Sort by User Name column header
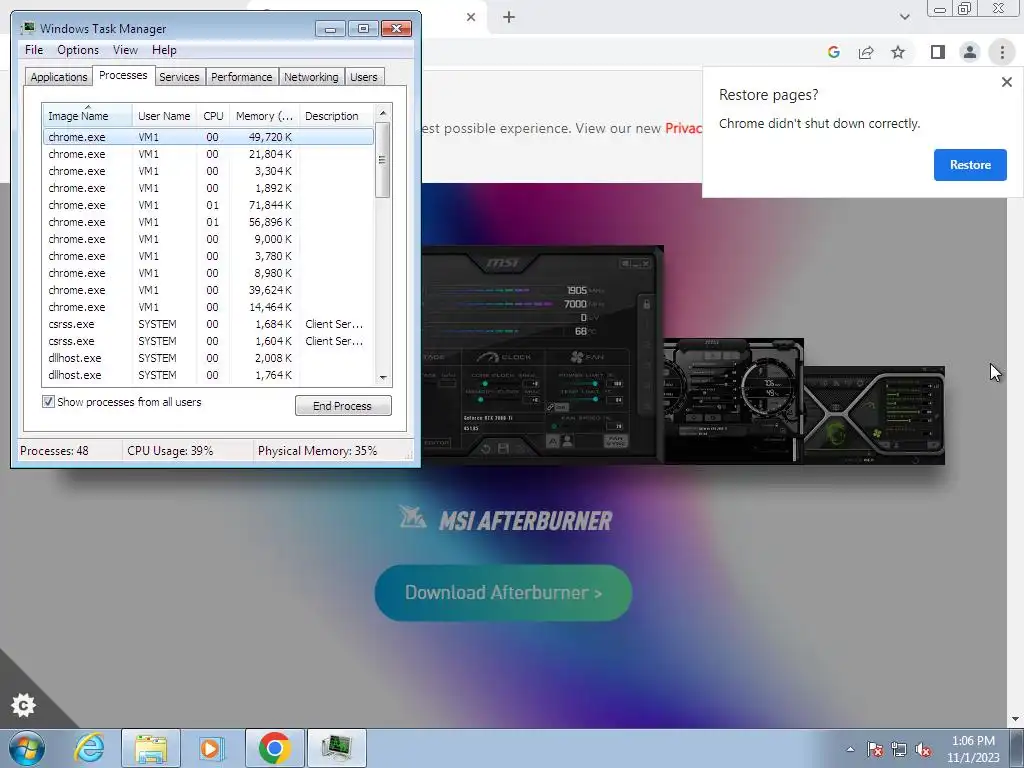The image size is (1024, 768). coord(164,116)
